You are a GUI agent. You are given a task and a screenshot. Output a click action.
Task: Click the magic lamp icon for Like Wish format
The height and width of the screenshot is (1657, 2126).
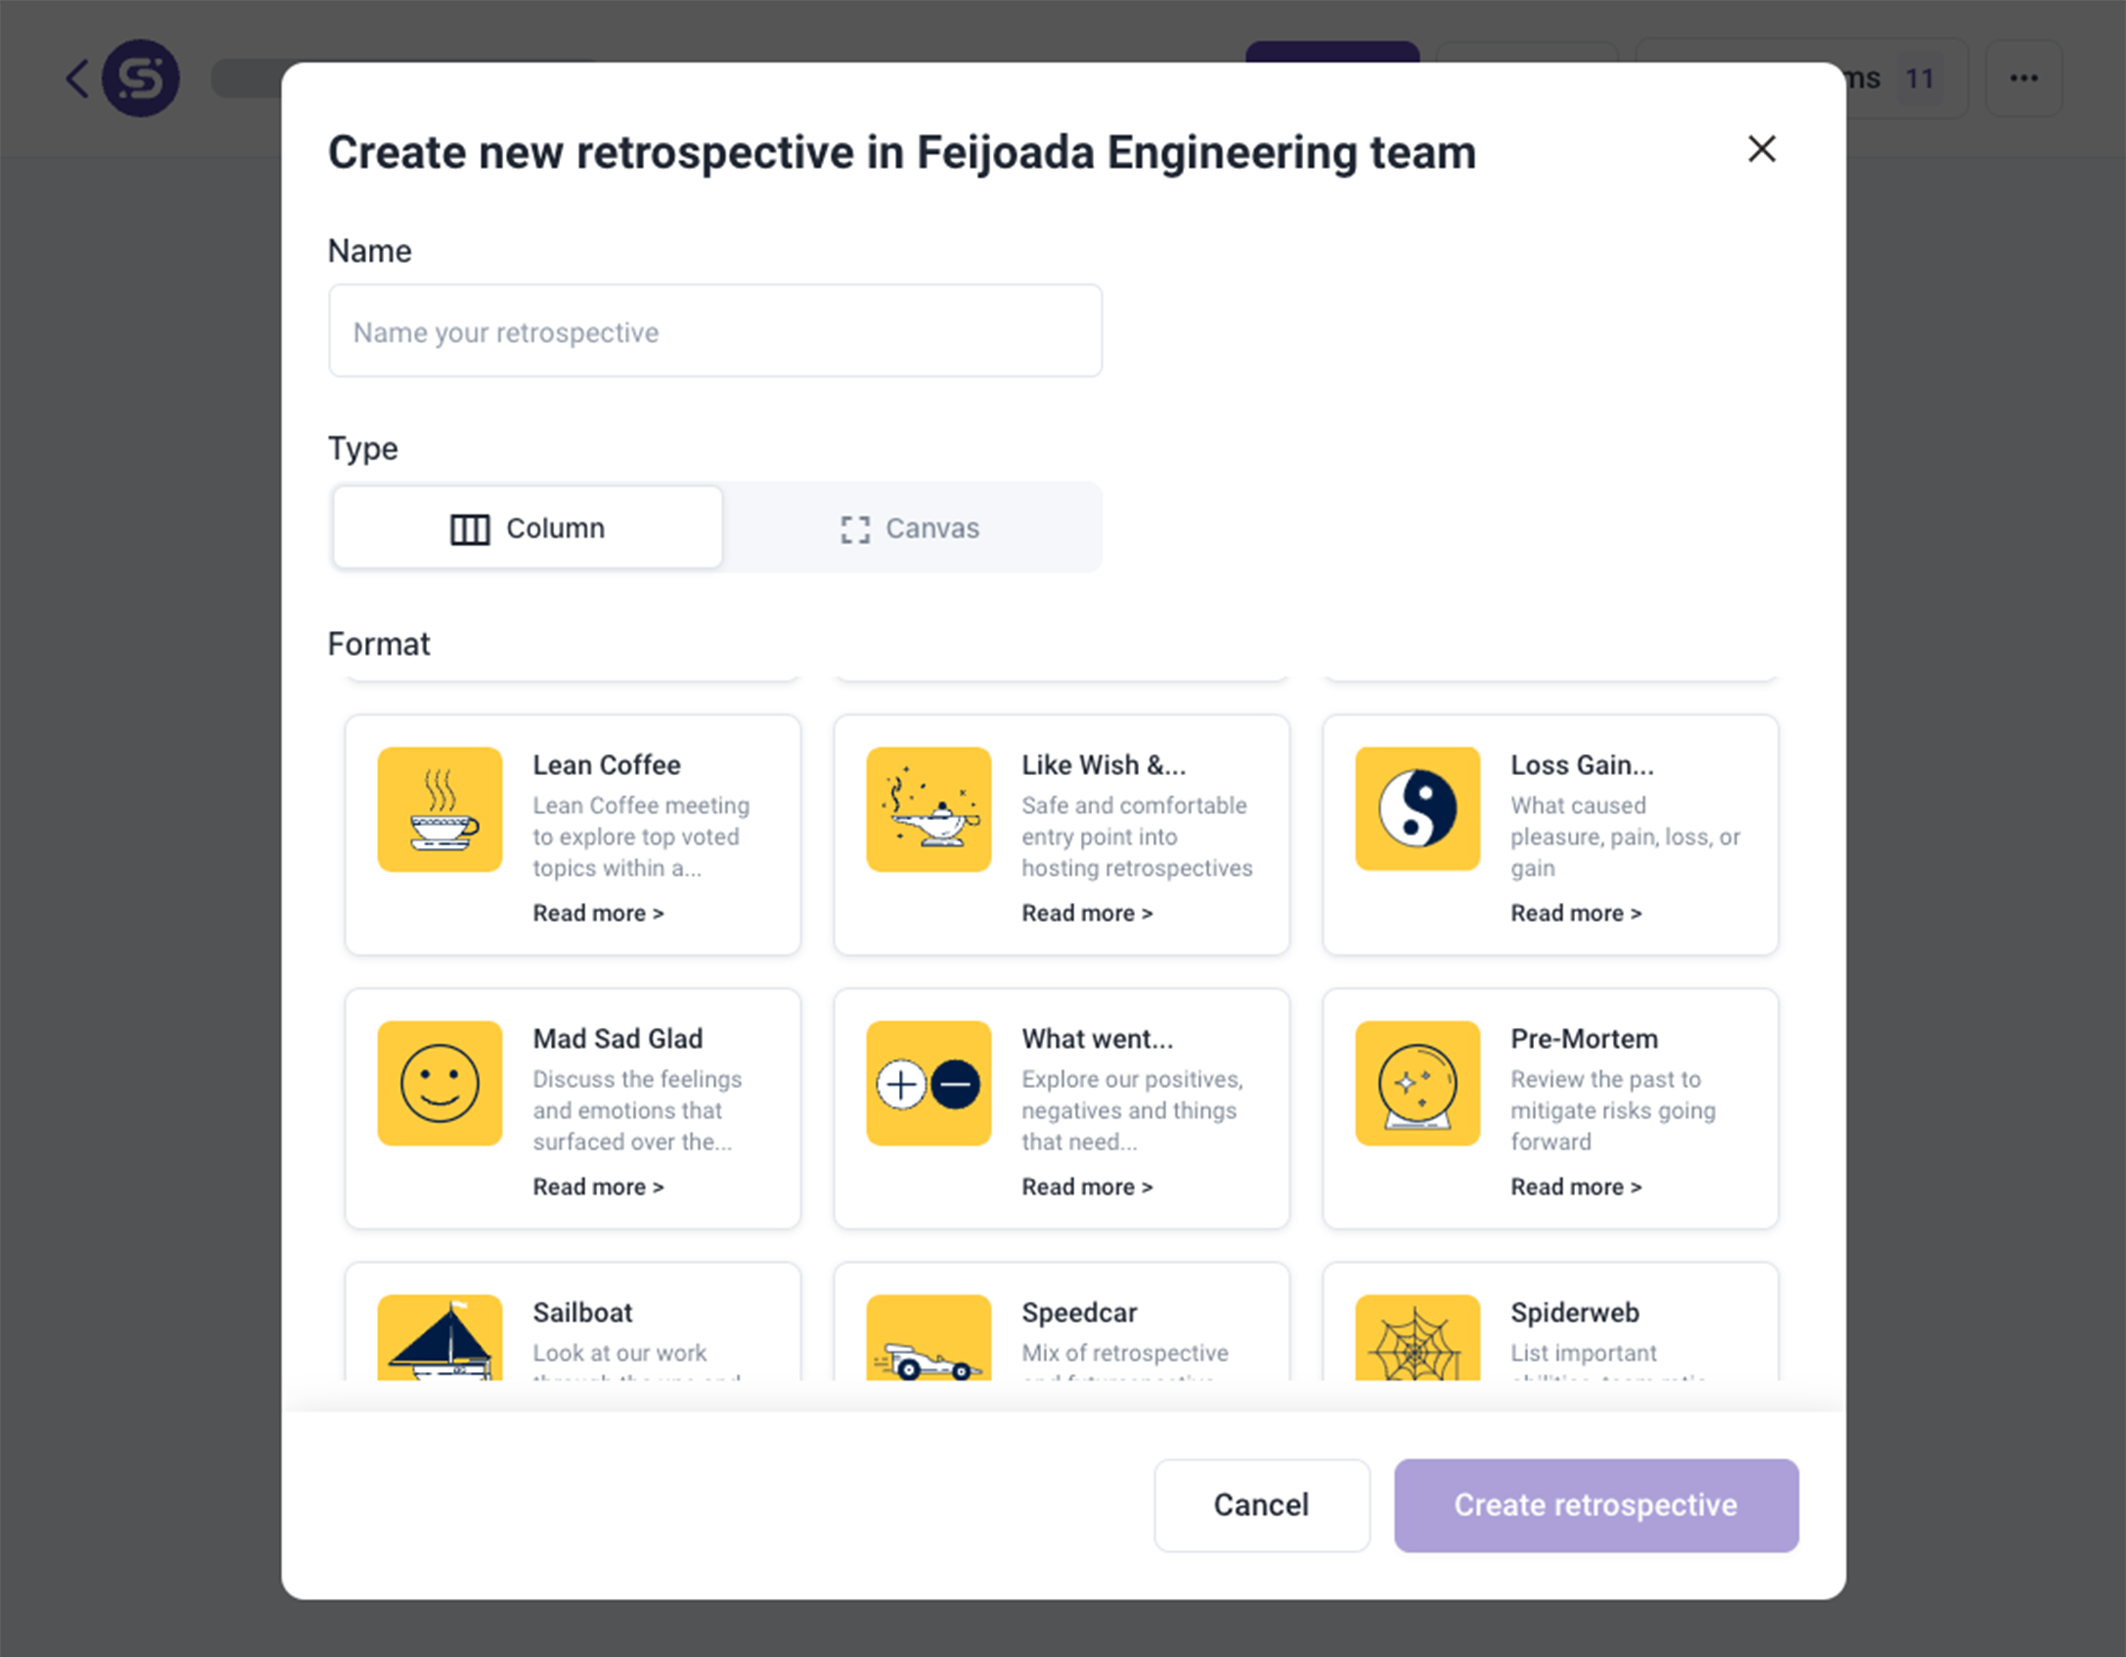(928, 810)
